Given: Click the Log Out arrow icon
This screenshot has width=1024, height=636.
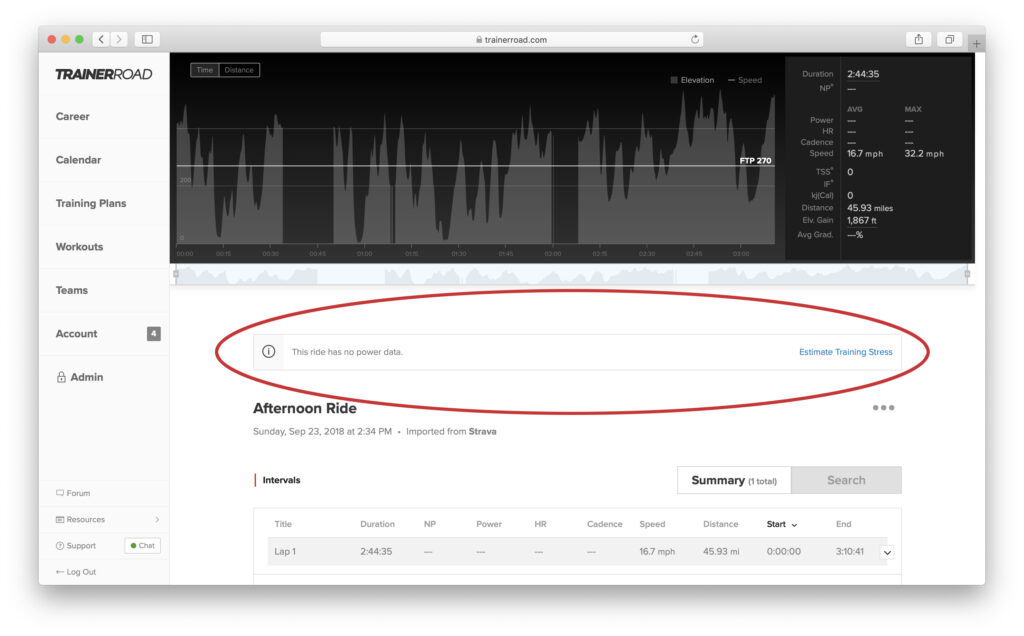Looking at the screenshot, I should (x=62, y=572).
